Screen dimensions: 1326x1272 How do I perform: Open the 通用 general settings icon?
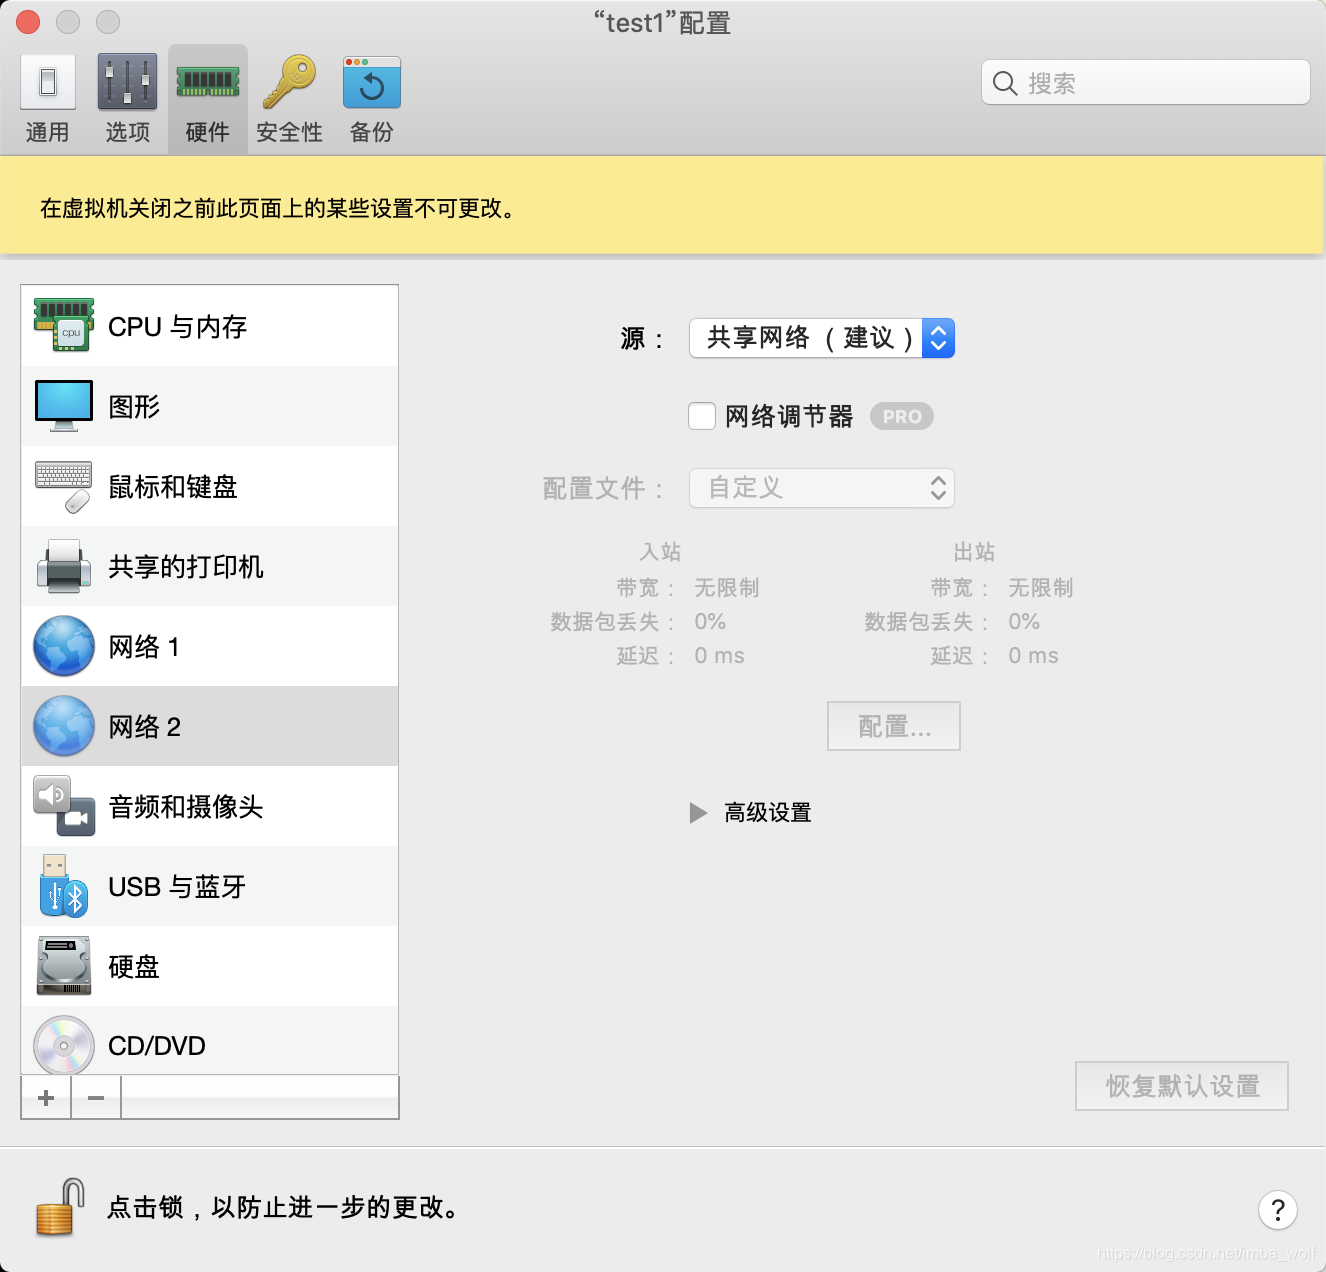point(48,82)
